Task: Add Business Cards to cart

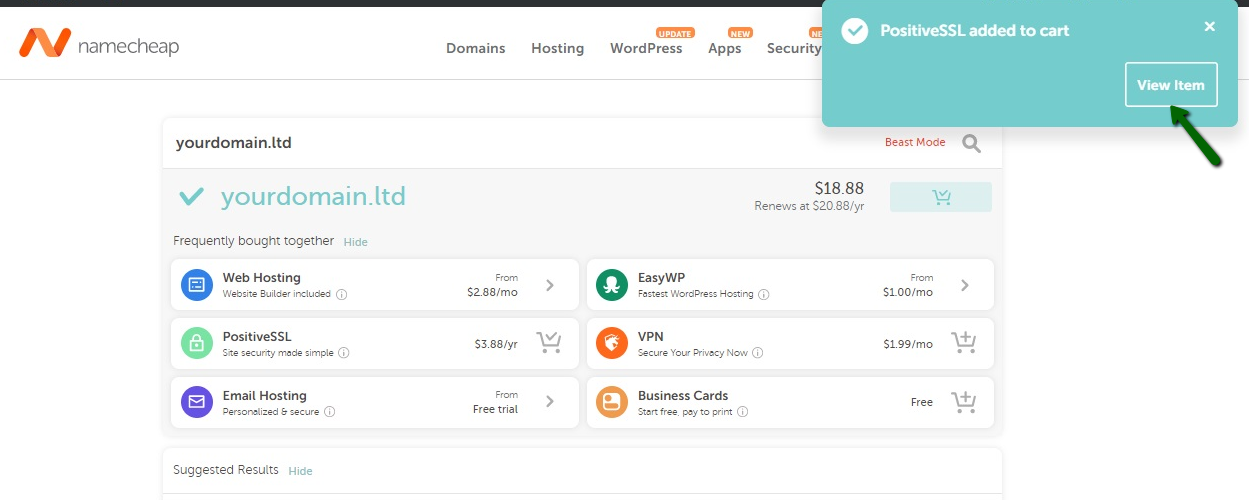Action: coord(963,402)
